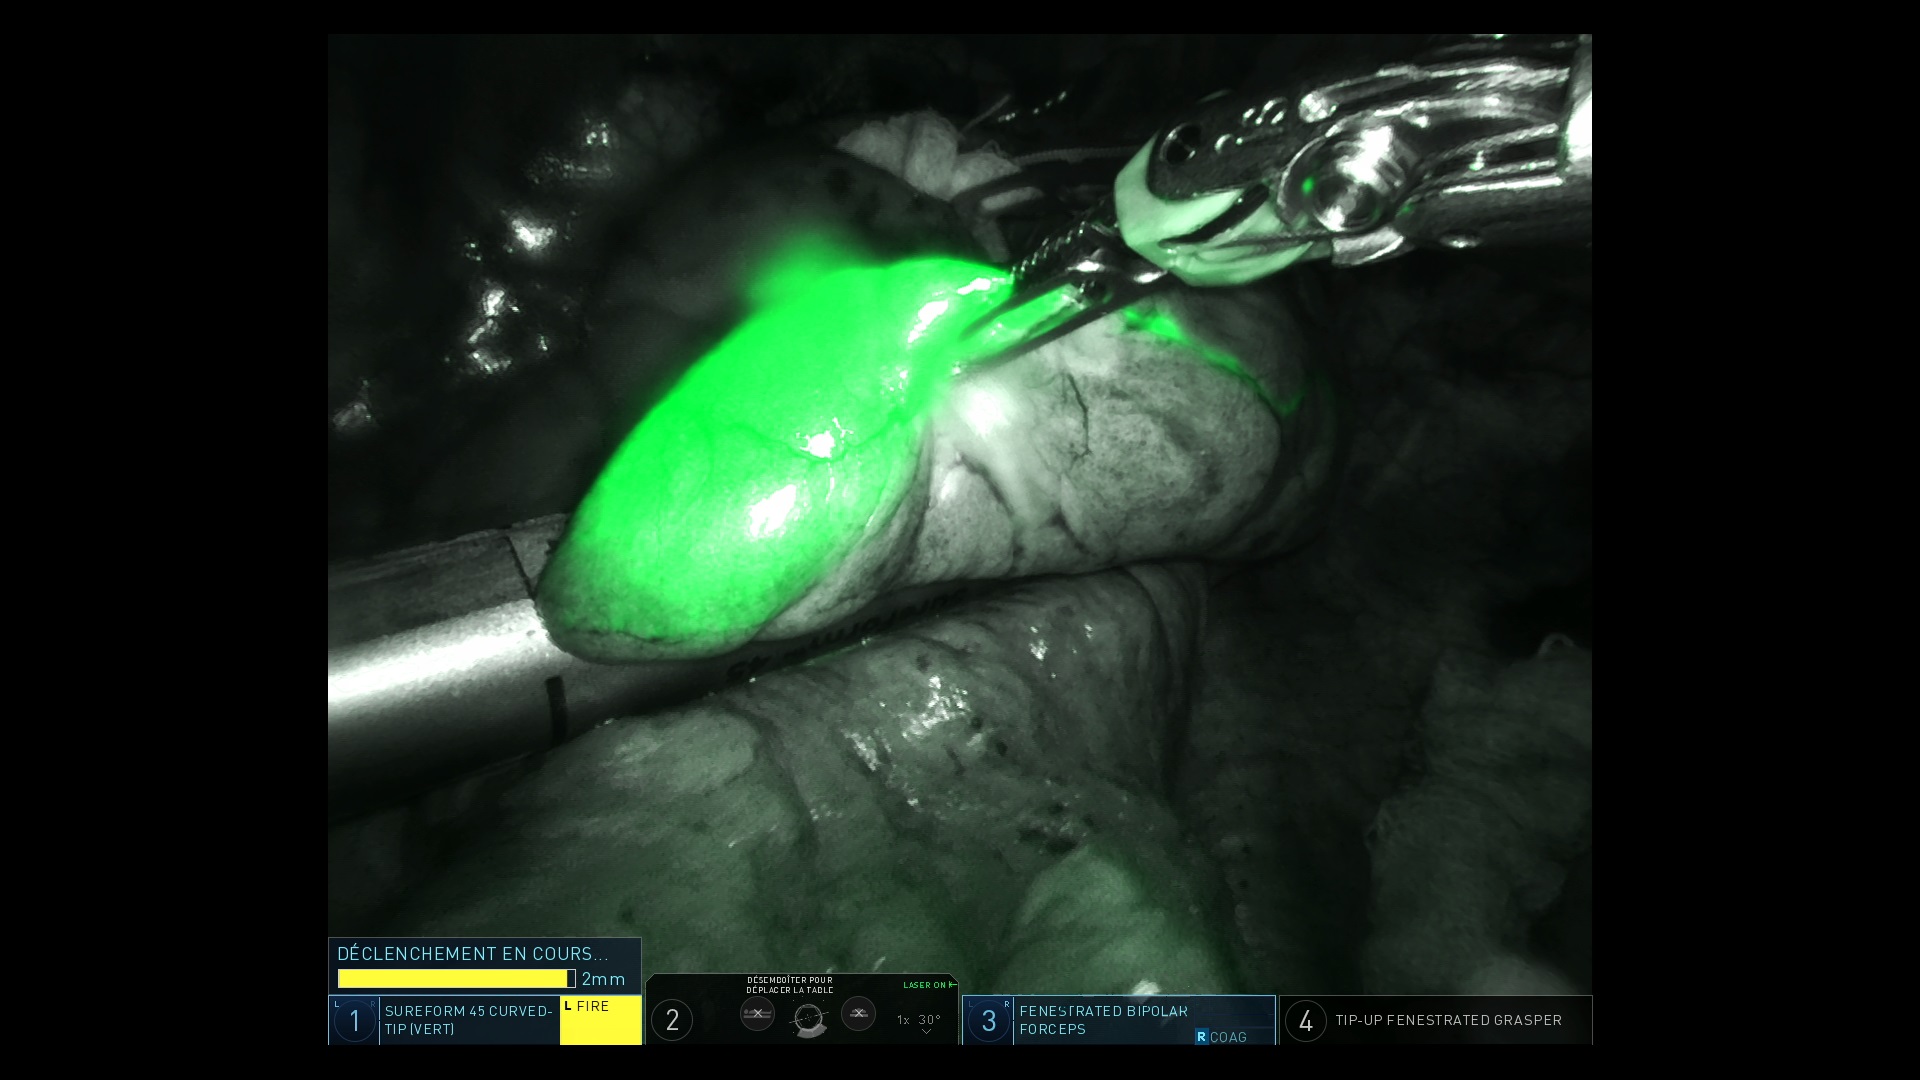Select the SUREFORM 45 CURVED-TIP panel

tap(466, 1020)
